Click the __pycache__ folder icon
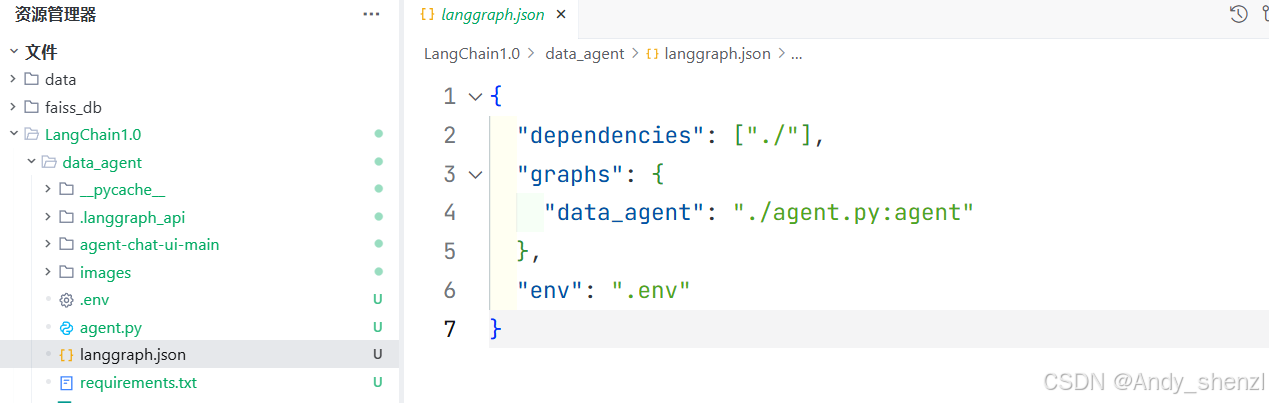Screen dimensions: 1269x403 (x=66, y=189)
